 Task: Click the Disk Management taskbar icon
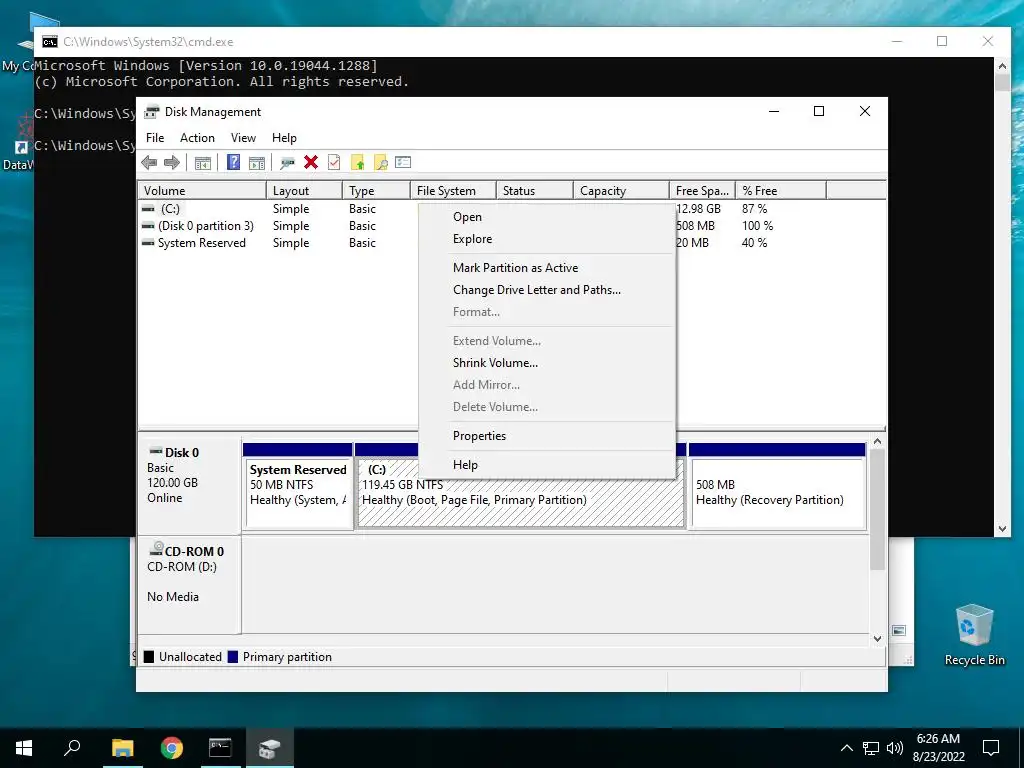point(269,748)
